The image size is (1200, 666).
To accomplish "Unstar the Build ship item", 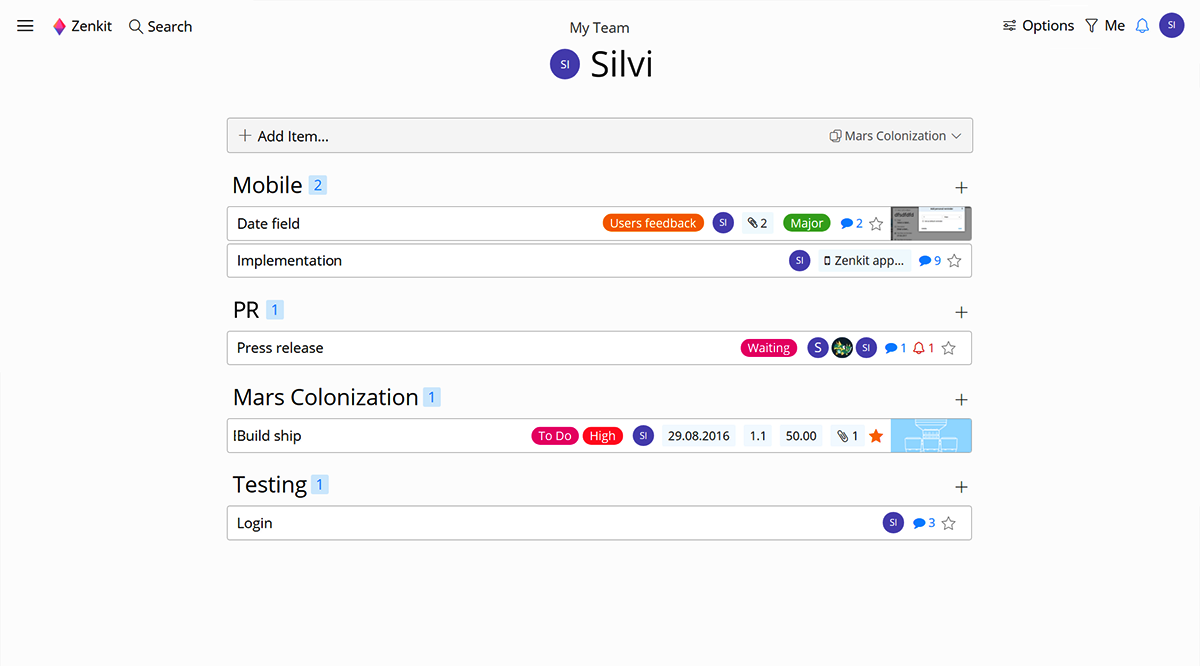I will [x=876, y=436].
